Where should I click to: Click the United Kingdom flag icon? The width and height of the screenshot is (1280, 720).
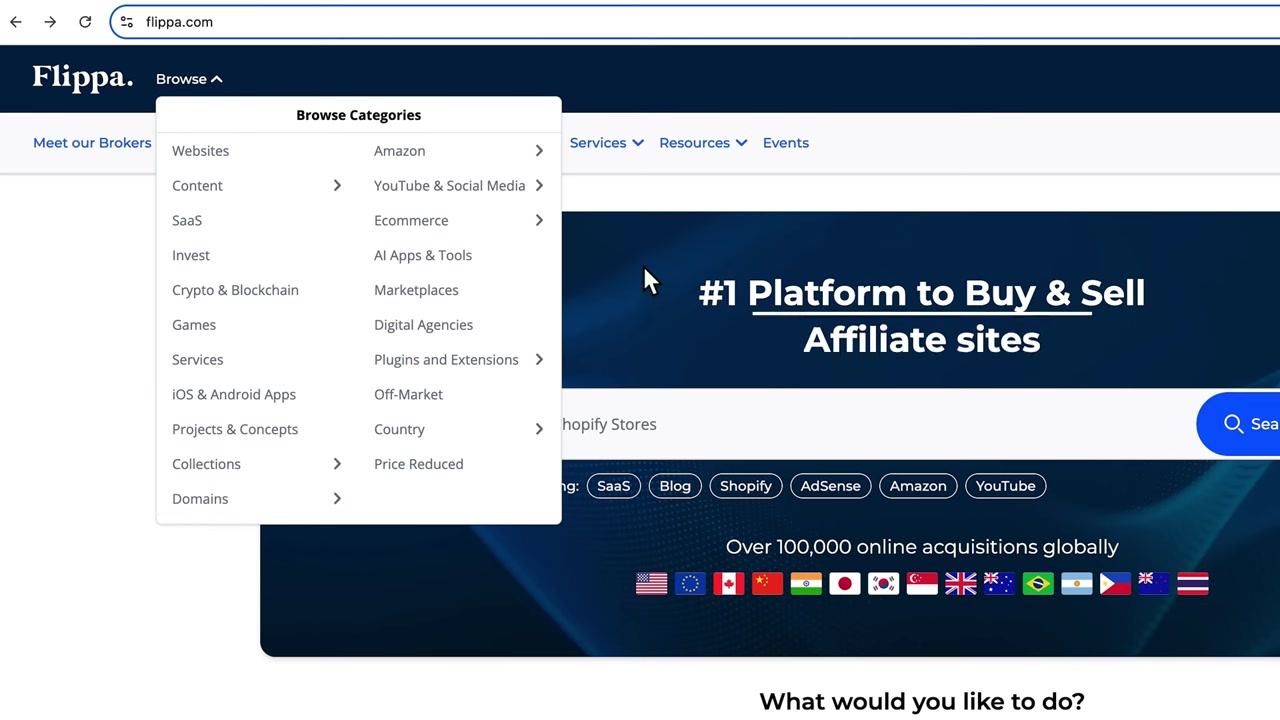(x=960, y=583)
